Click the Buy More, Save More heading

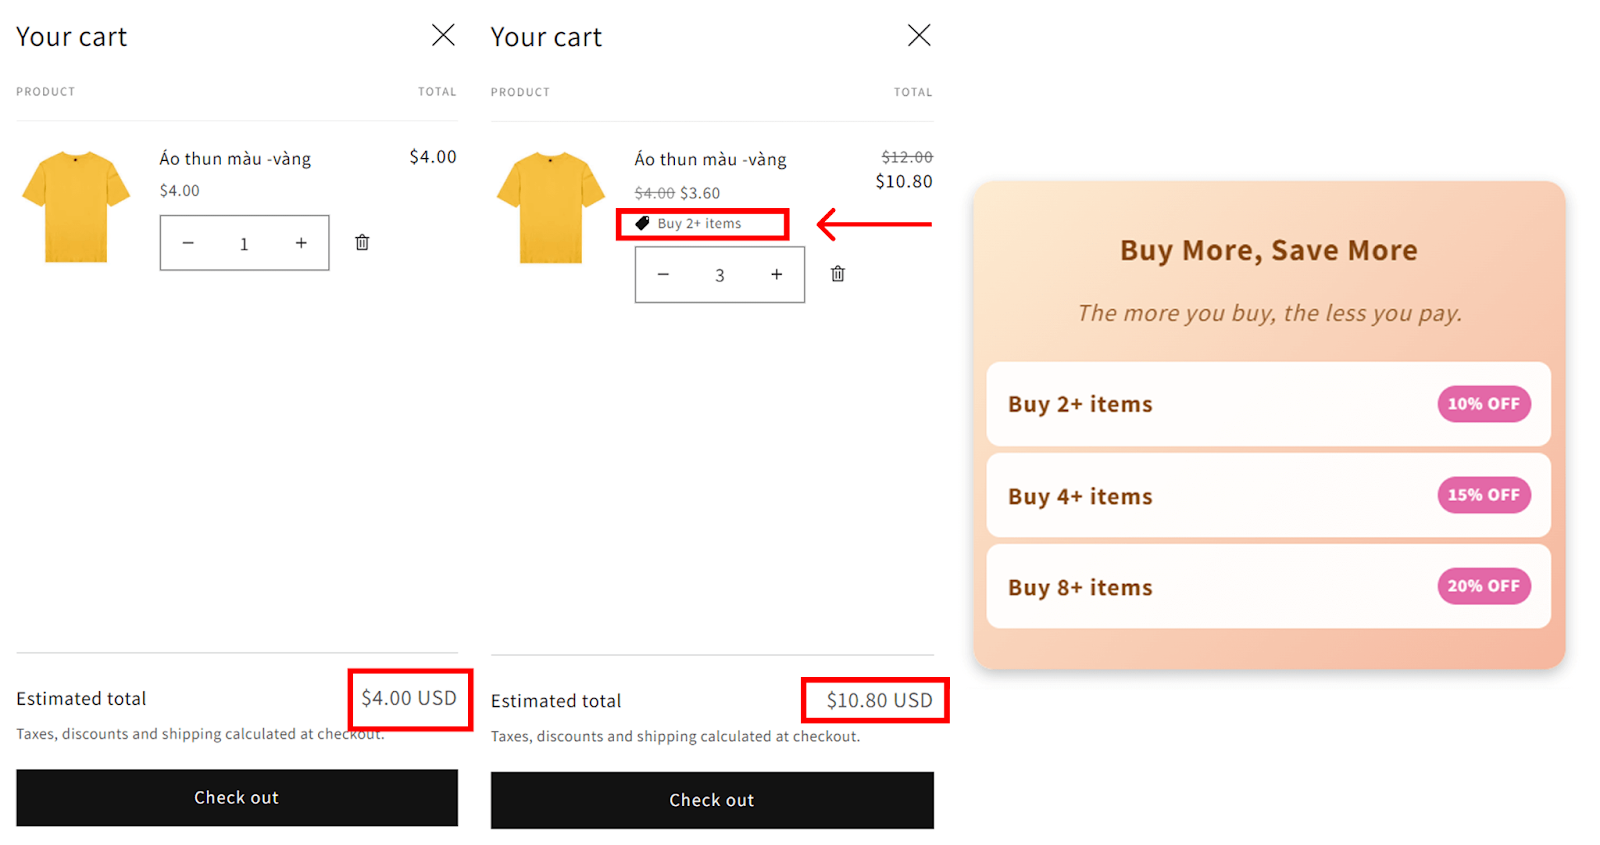pyautogui.click(x=1268, y=250)
